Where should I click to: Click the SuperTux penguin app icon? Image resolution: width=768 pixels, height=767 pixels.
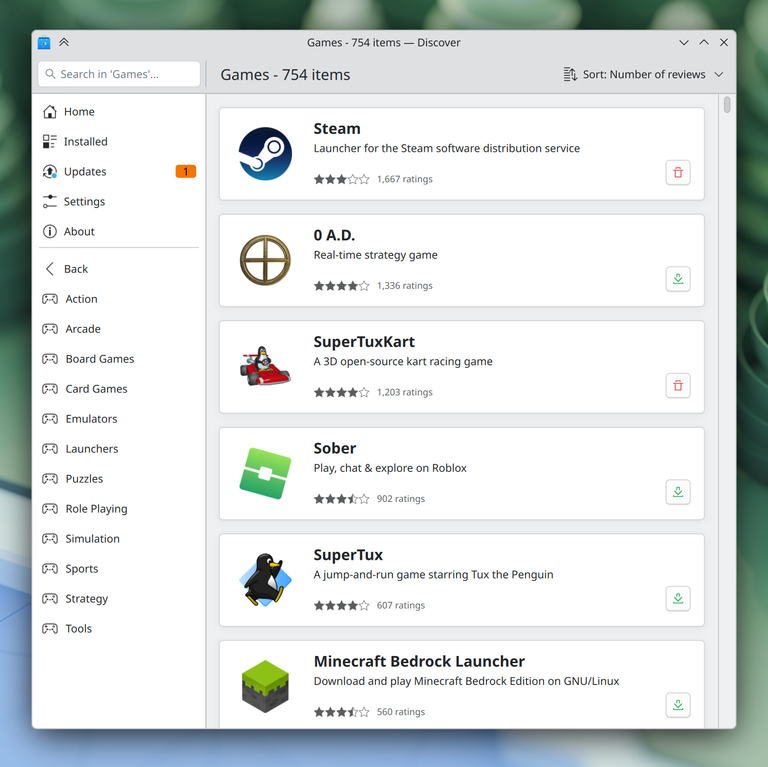(x=265, y=580)
